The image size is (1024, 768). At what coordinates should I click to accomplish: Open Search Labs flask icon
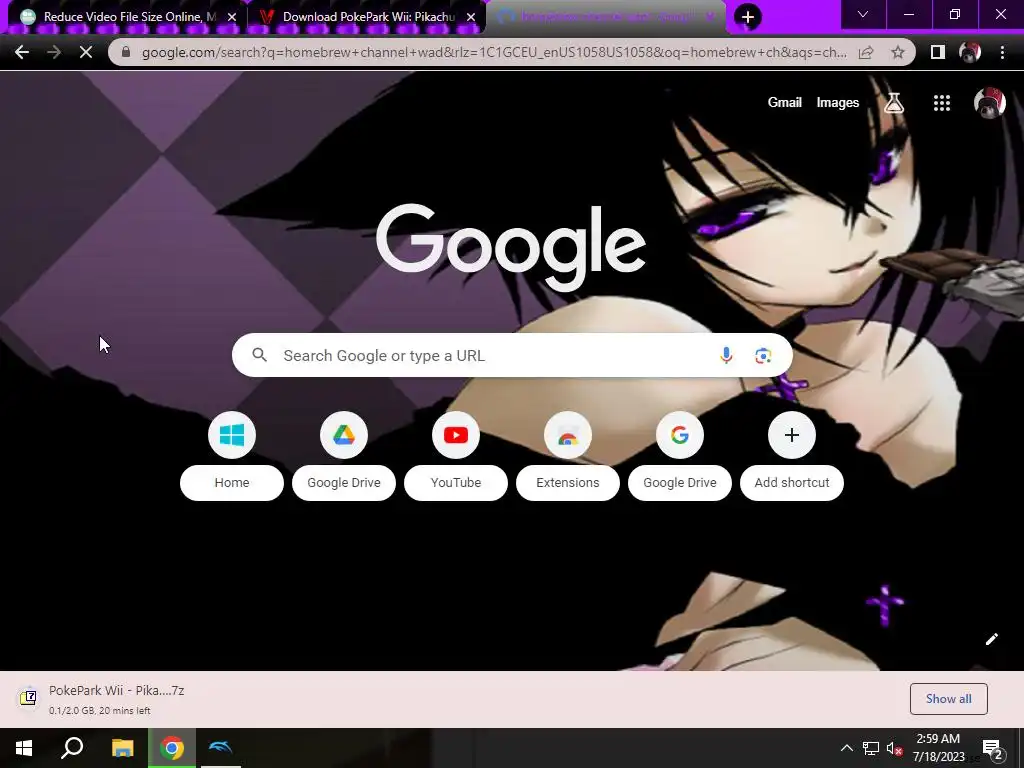pos(894,103)
